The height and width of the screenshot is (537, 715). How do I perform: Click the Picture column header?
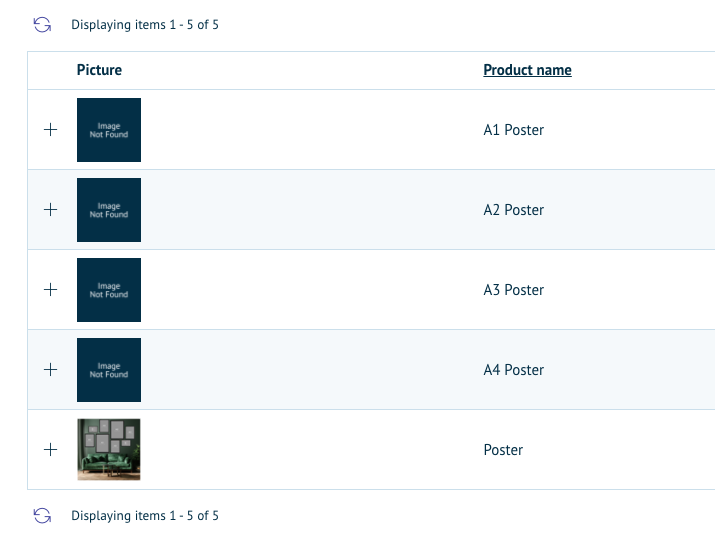99,70
